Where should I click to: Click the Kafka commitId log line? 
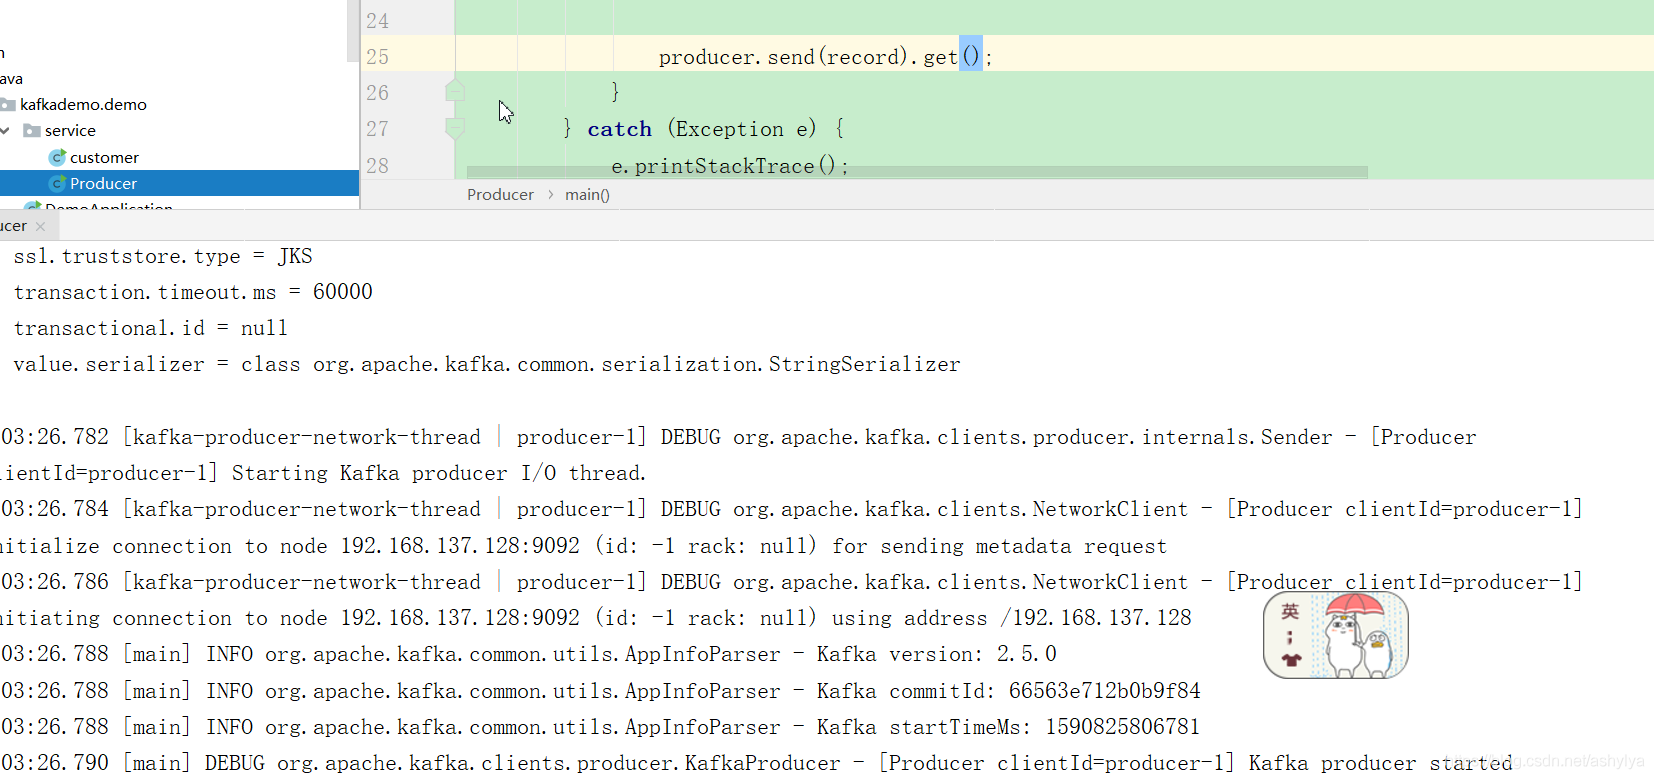coord(600,691)
